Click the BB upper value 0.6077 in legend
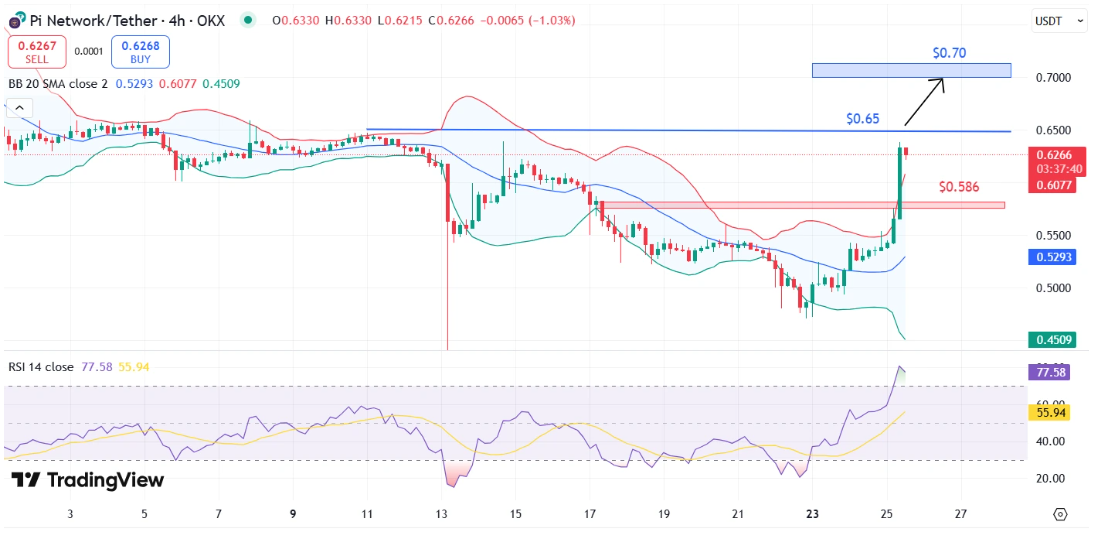1093x536 pixels. [x=179, y=84]
